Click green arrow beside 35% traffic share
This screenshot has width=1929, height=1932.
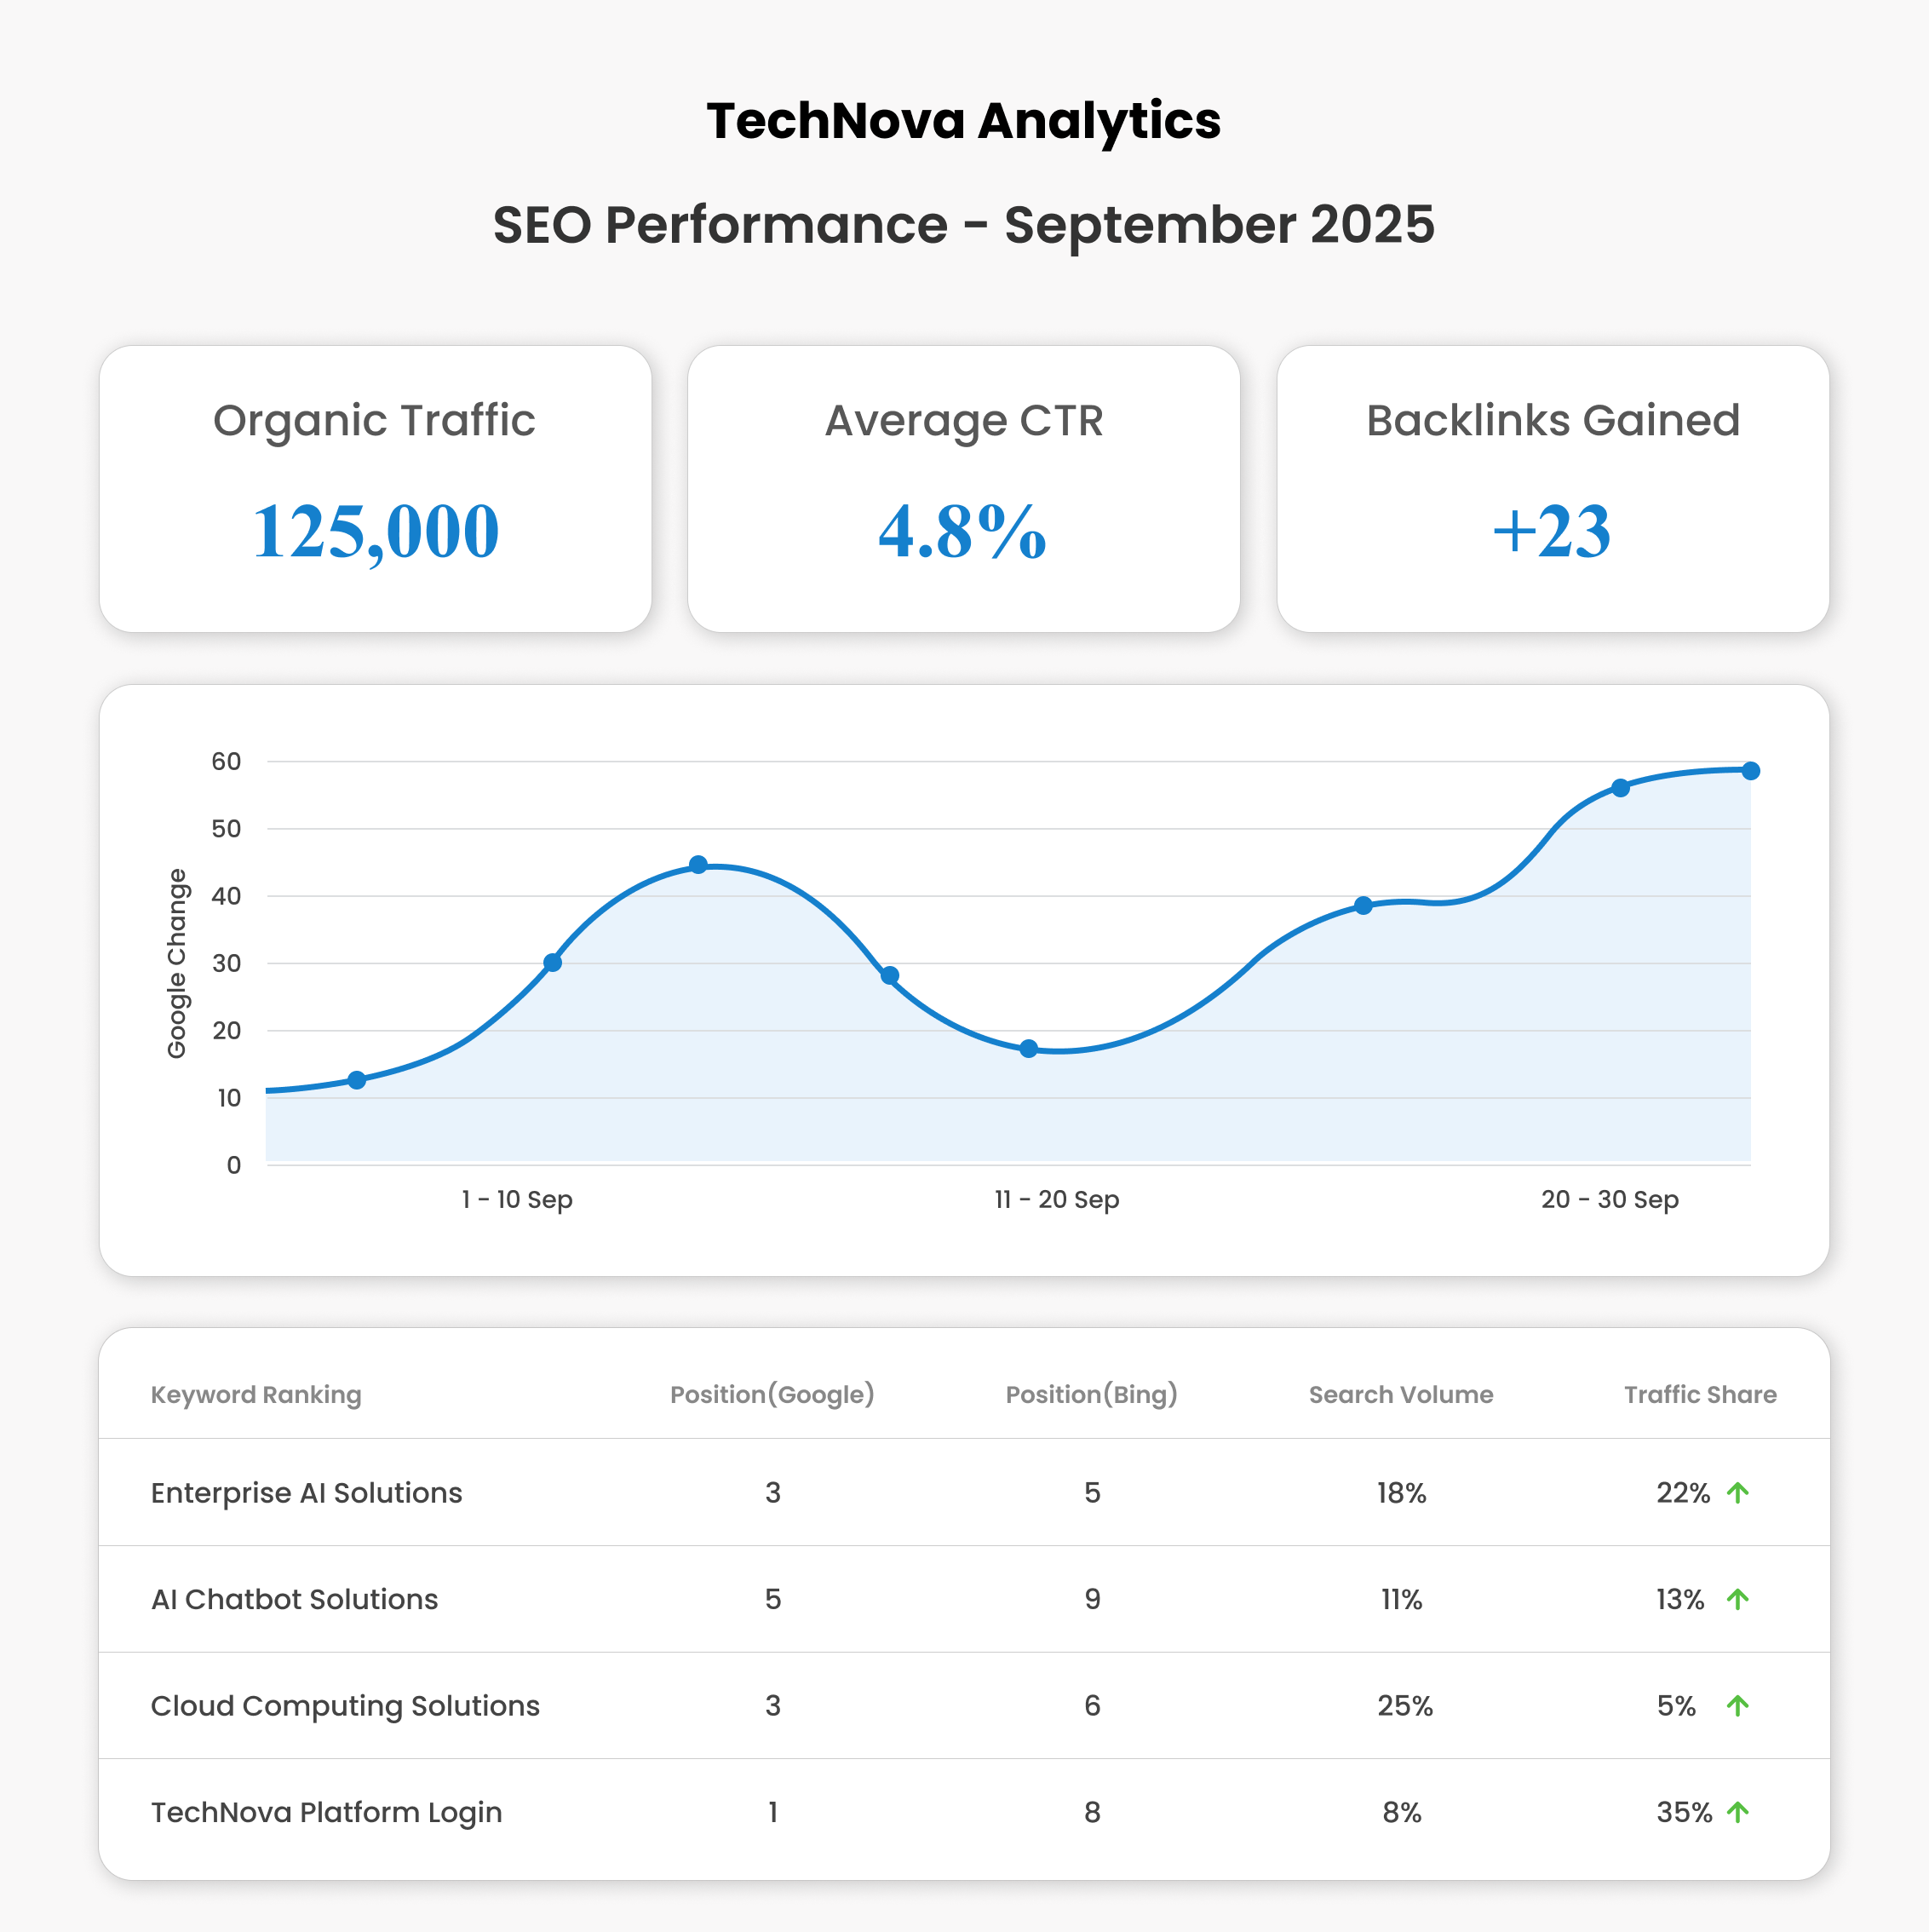pos(1737,1812)
